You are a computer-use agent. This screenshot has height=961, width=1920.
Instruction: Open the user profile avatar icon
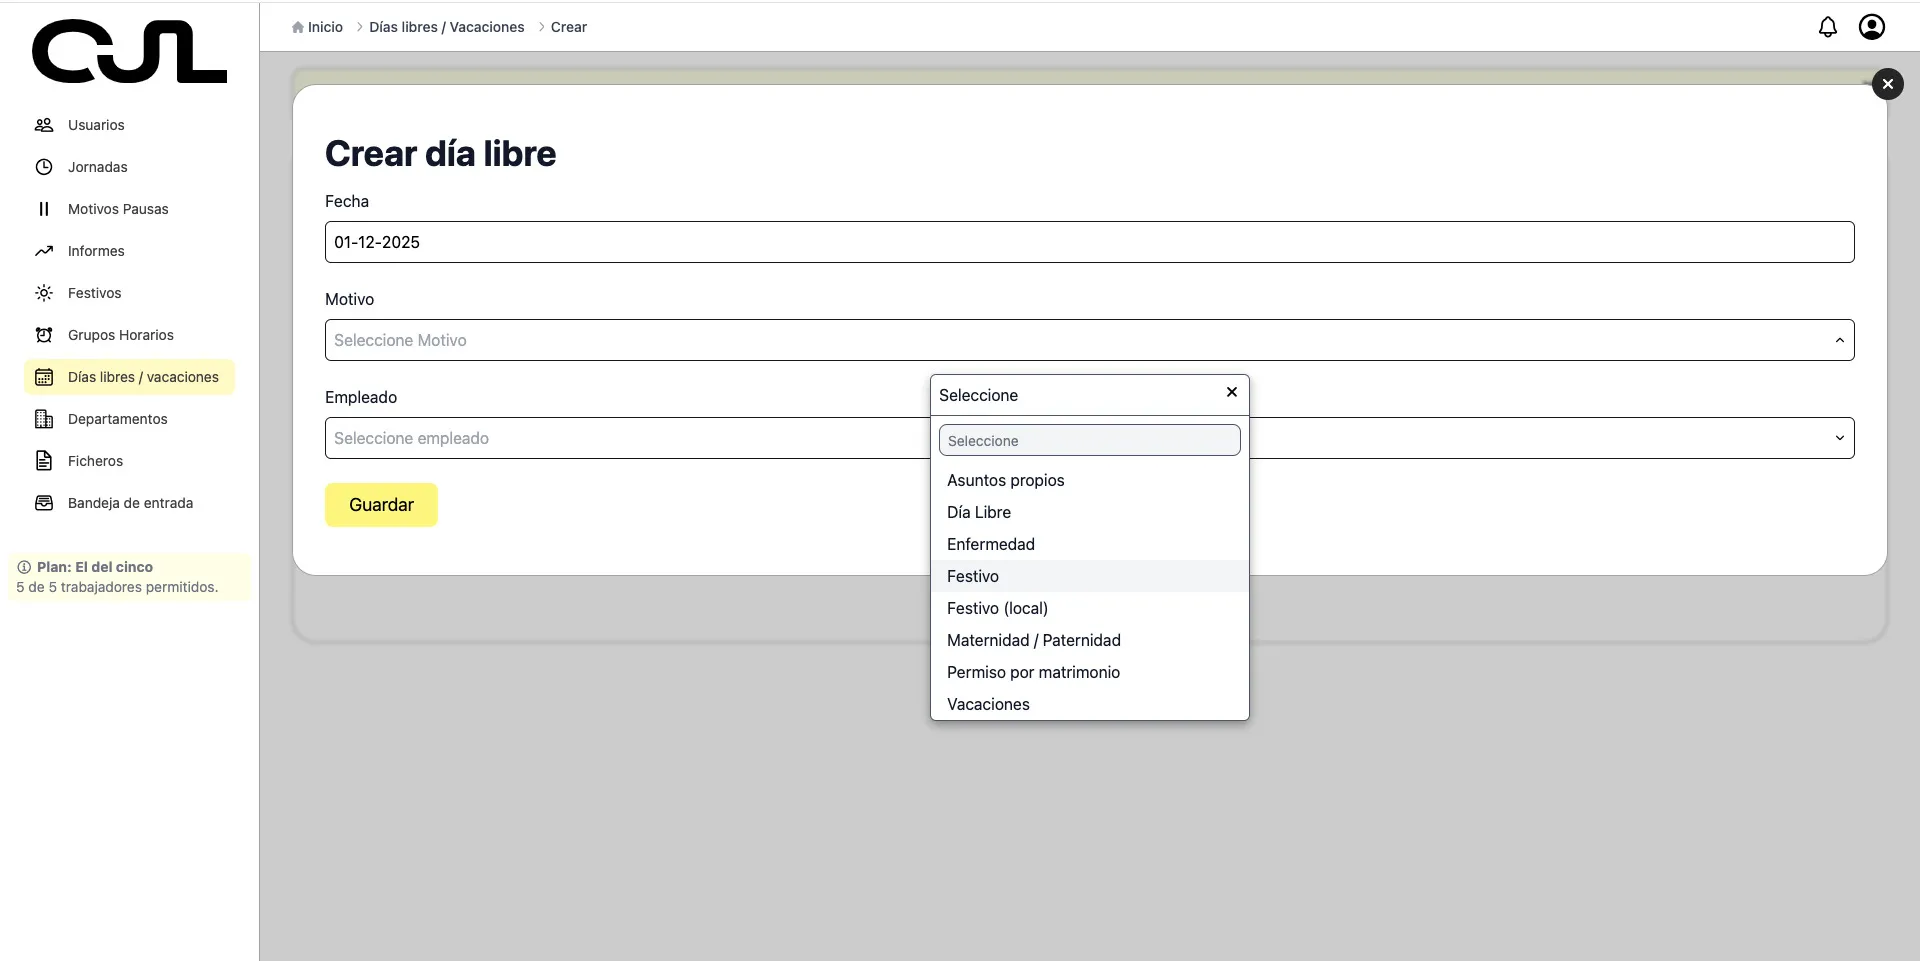(x=1871, y=27)
